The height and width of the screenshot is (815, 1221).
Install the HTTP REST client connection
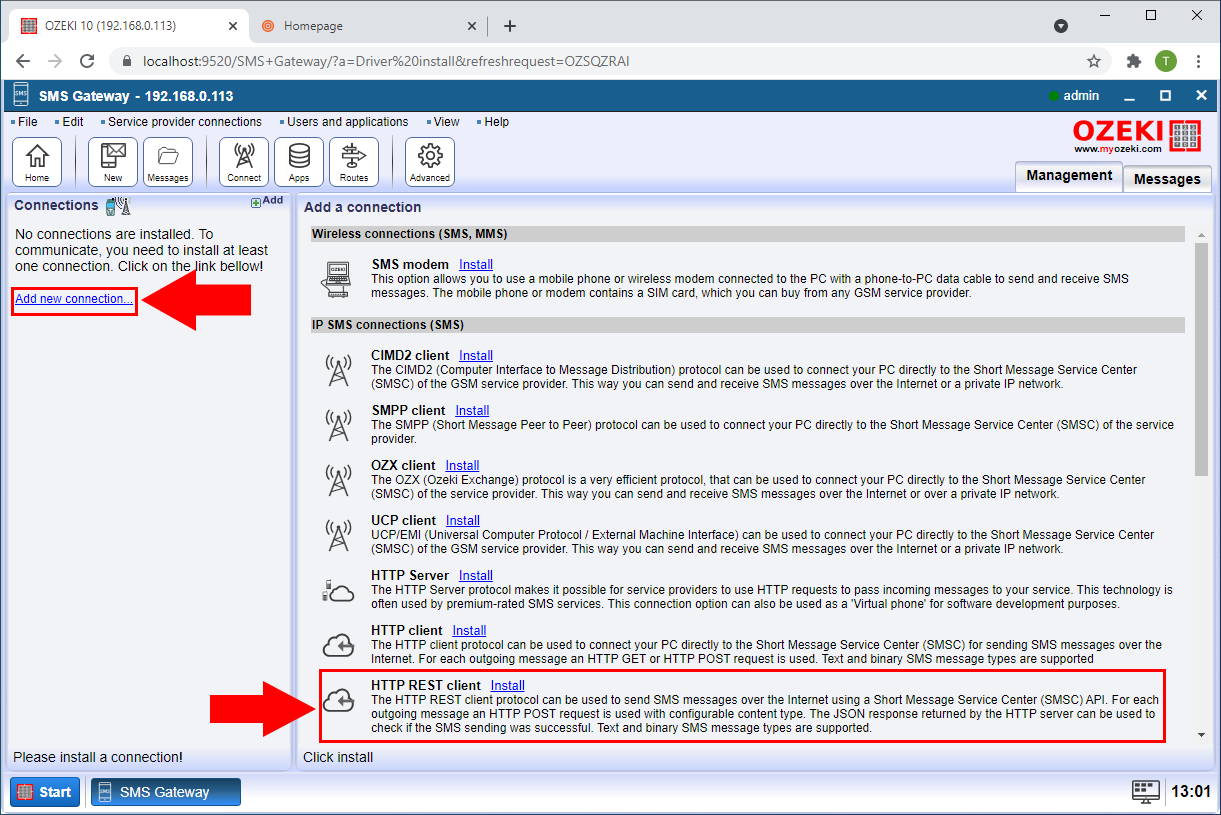click(x=508, y=685)
